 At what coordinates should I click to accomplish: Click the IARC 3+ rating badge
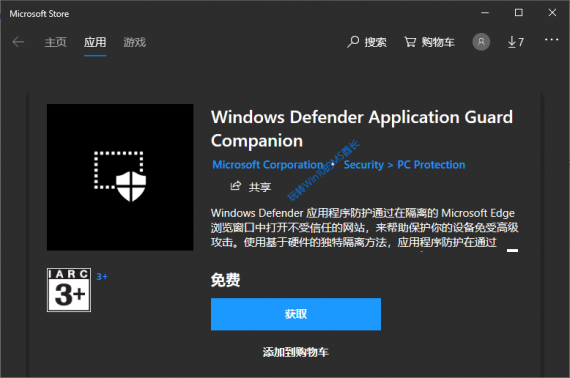[69, 290]
